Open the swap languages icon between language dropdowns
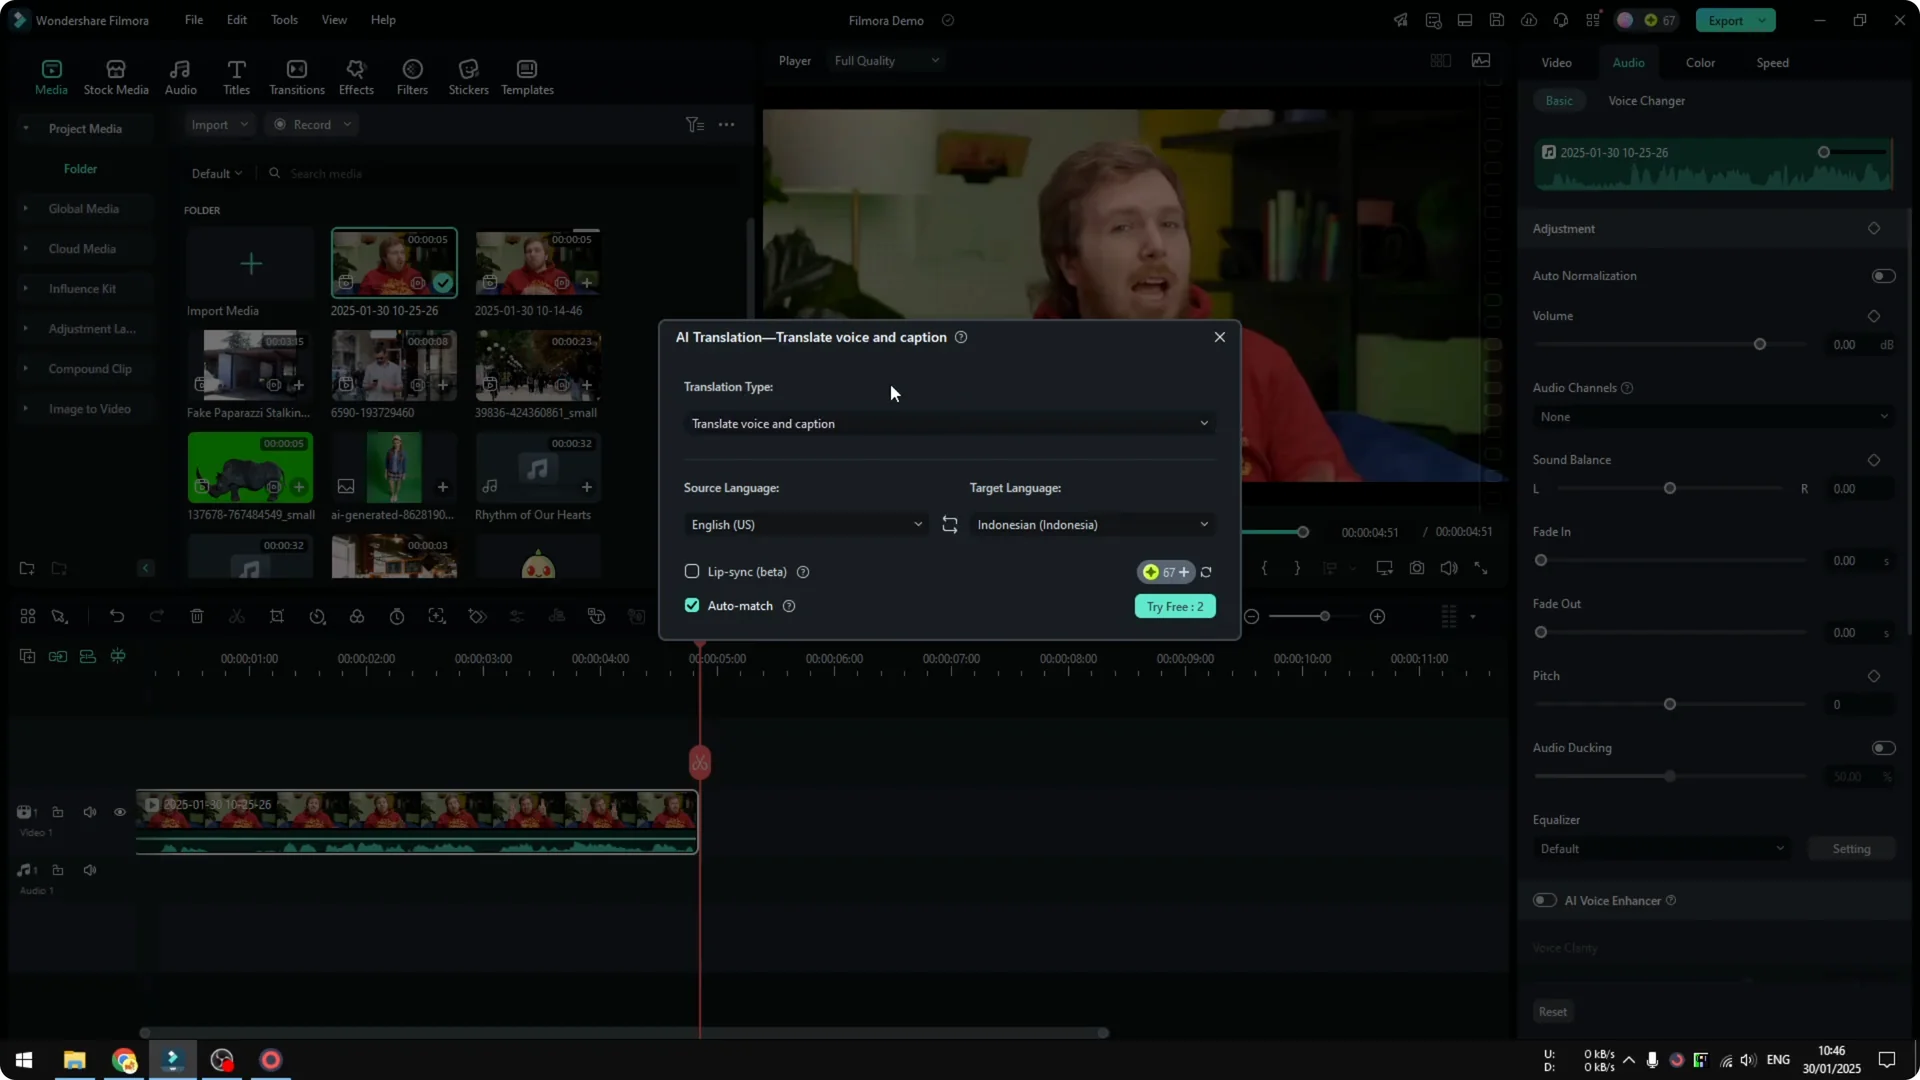The height and width of the screenshot is (1080, 1920). [949, 524]
